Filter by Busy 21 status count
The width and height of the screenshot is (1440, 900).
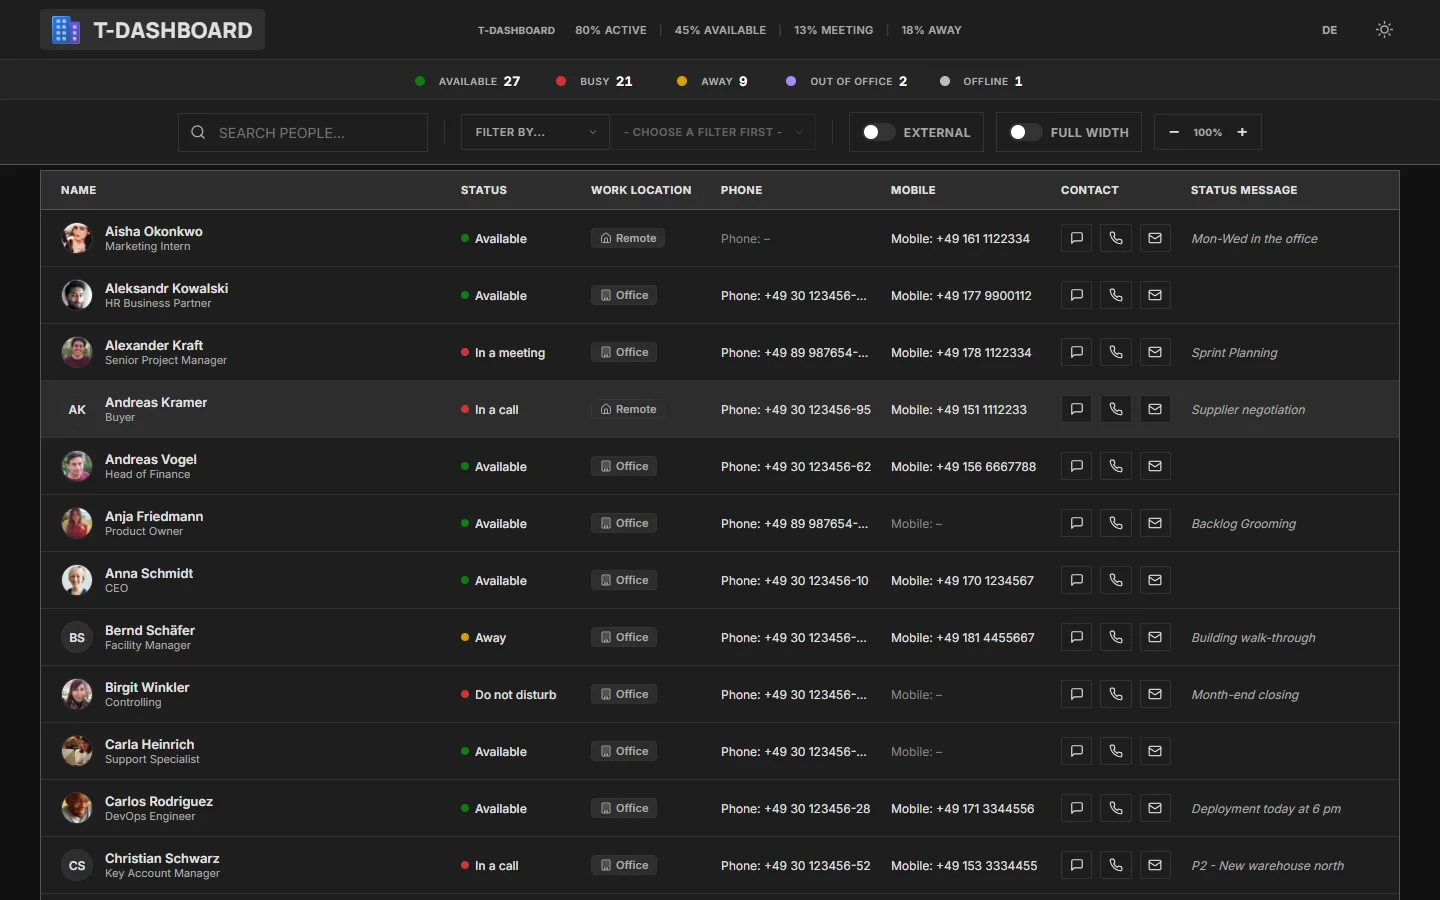[x=594, y=81]
